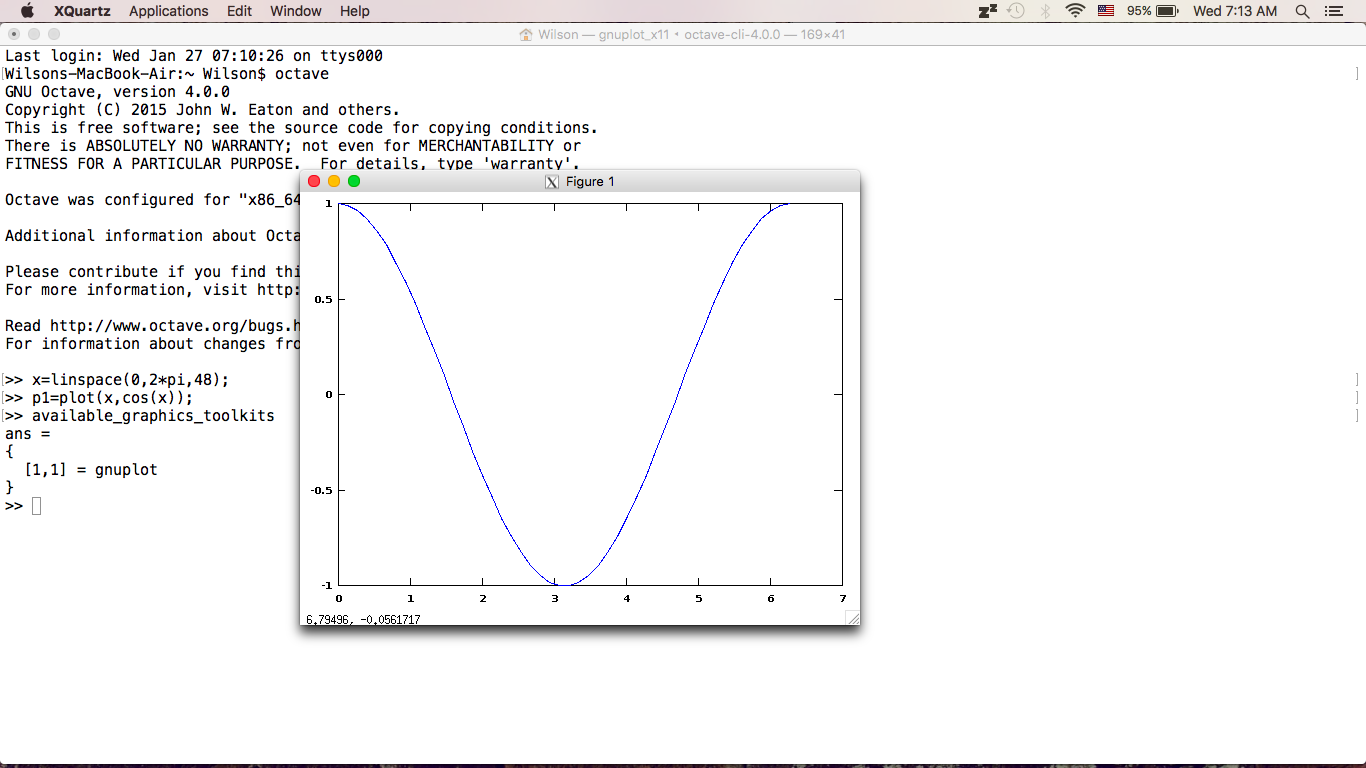Click the Figure 1 title text
Image resolution: width=1366 pixels, height=768 pixels.
click(x=590, y=181)
